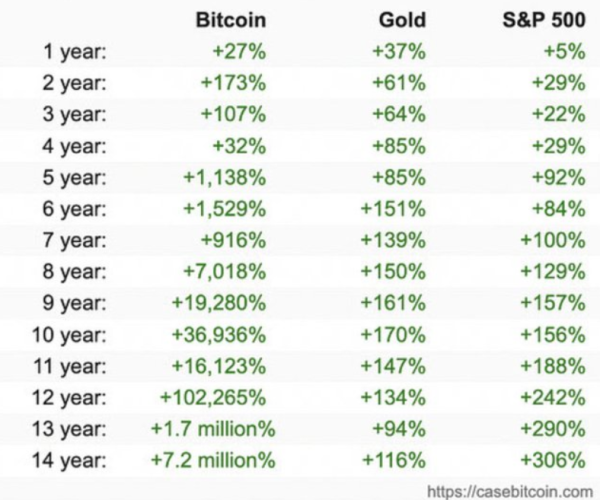Click Bitcoin +7.2 million% value
Image resolution: width=600 pixels, height=500 pixels.
[x=213, y=459]
